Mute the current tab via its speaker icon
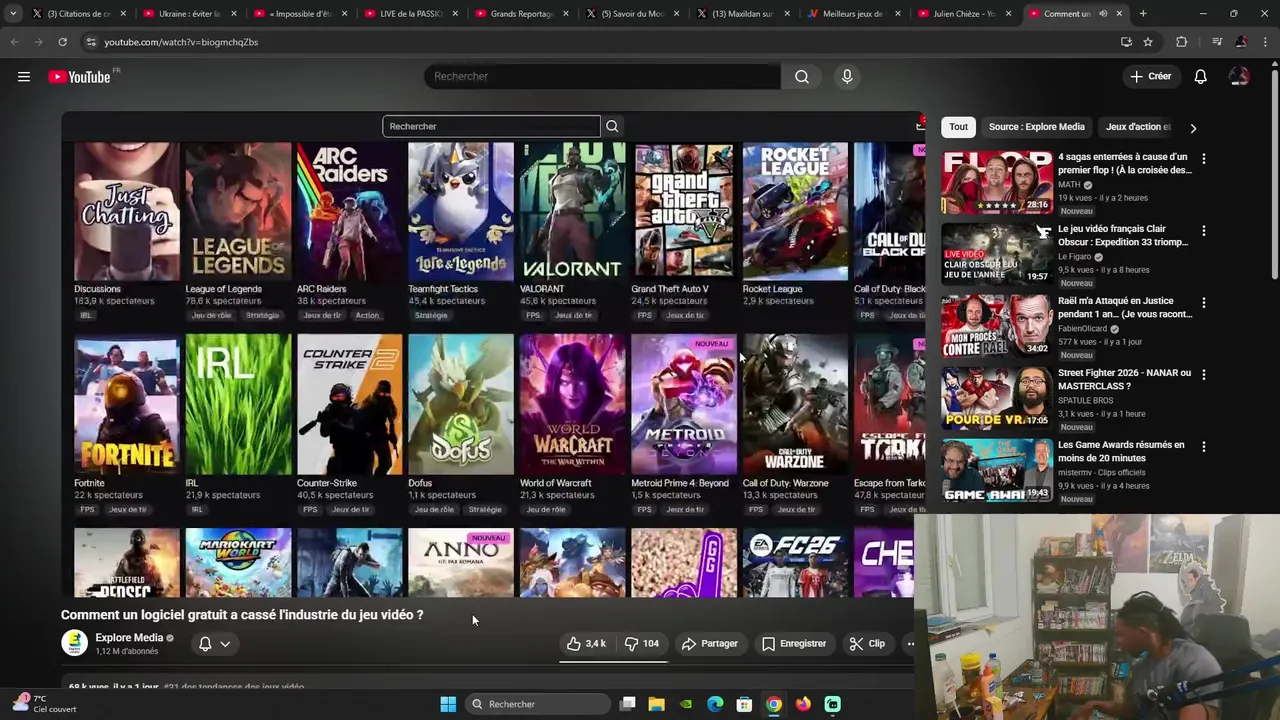The height and width of the screenshot is (720, 1280). (1103, 14)
